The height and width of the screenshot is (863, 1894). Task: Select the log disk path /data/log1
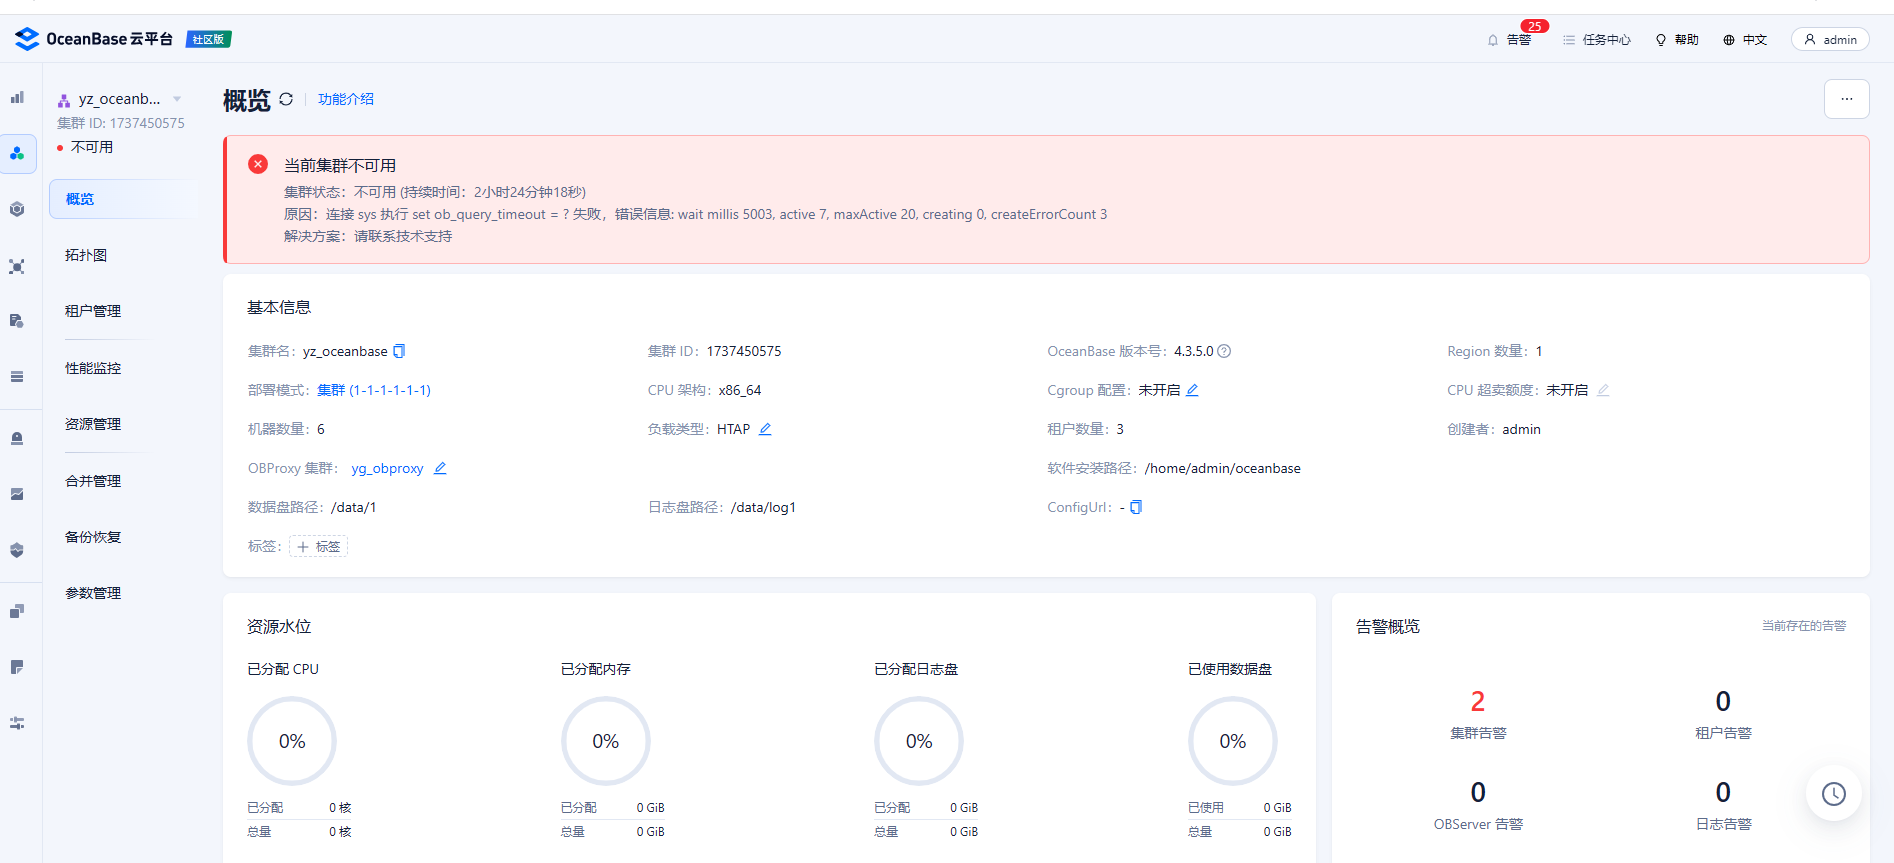pos(763,507)
